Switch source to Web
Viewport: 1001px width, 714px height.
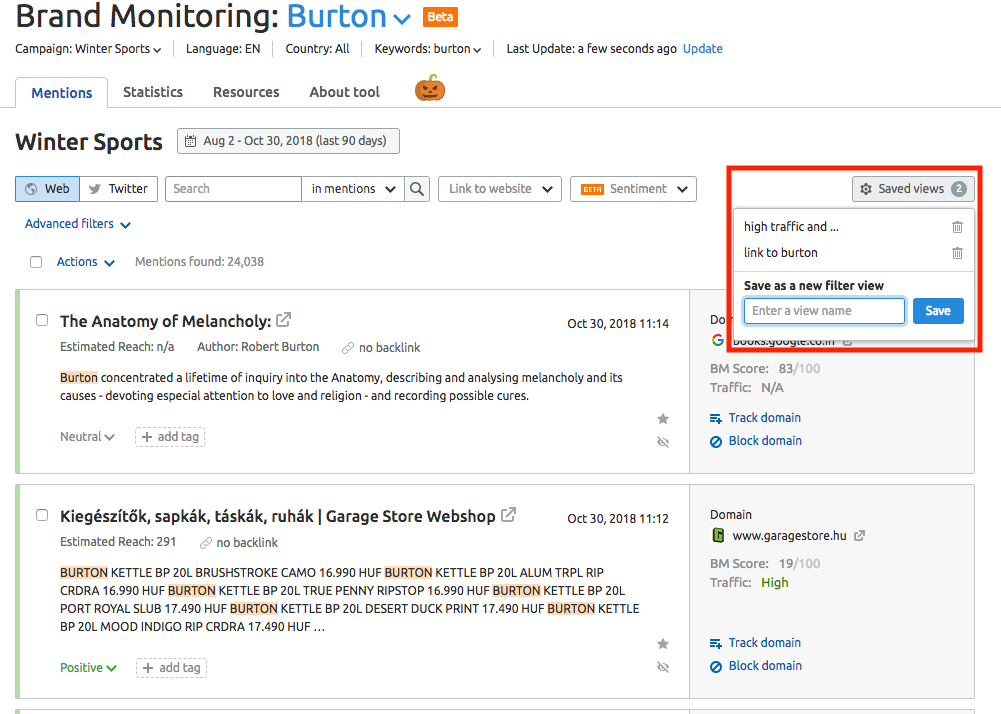pyautogui.click(x=47, y=189)
